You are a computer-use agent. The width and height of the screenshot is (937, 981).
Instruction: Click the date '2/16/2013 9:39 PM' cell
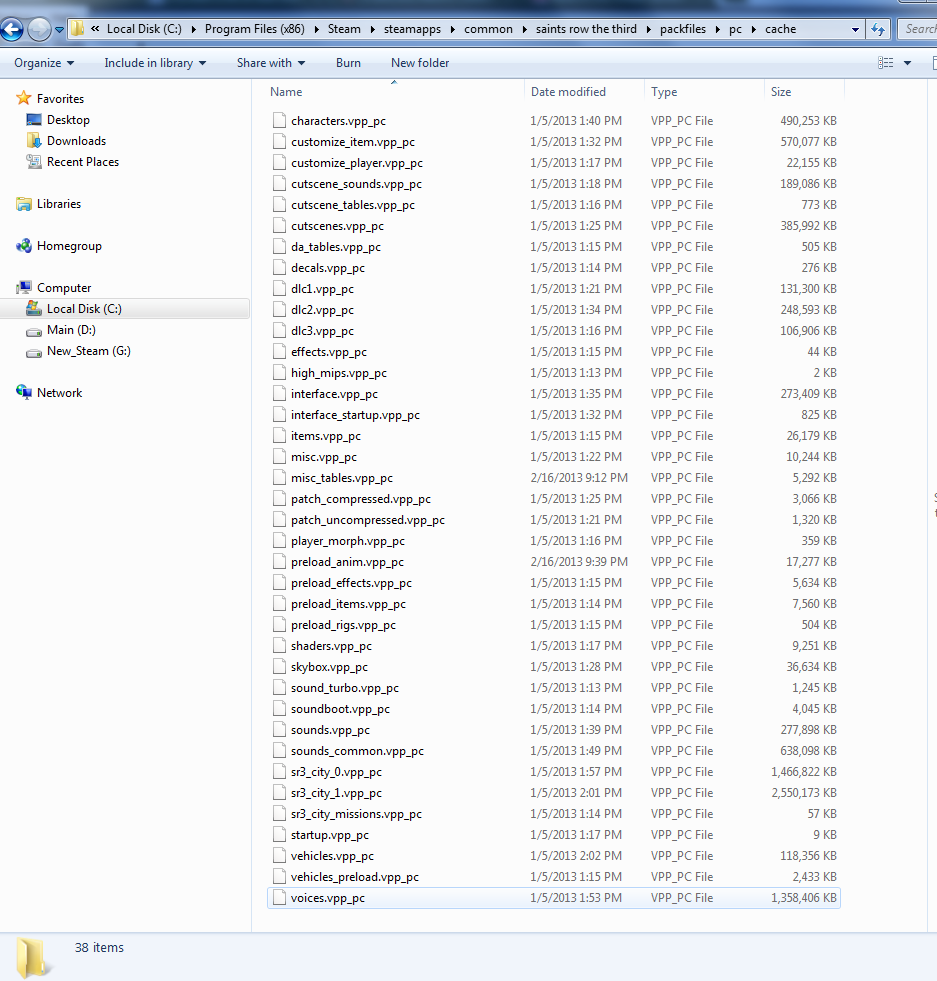click(x=579, y=562)
